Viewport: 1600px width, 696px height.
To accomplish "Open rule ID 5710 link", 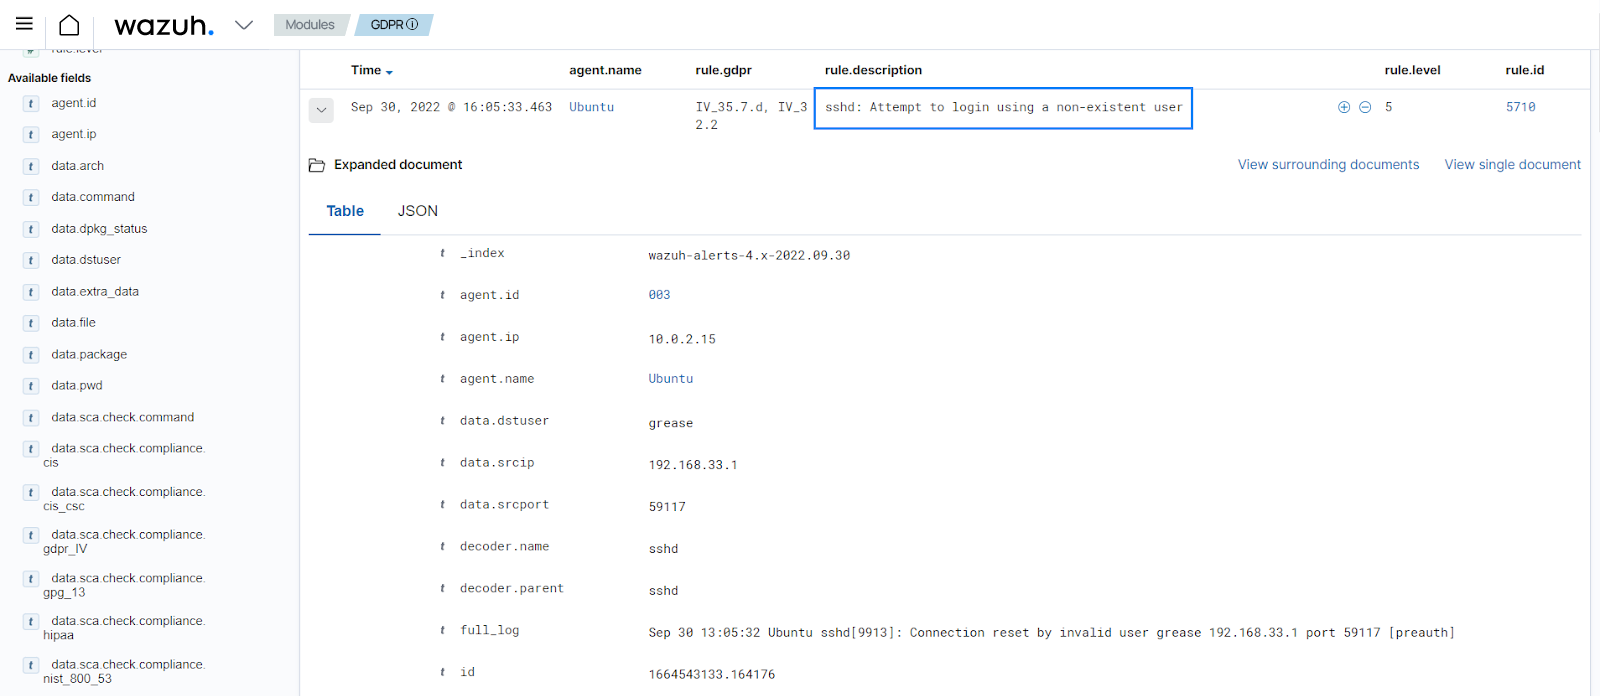I will coord(1520,107).
